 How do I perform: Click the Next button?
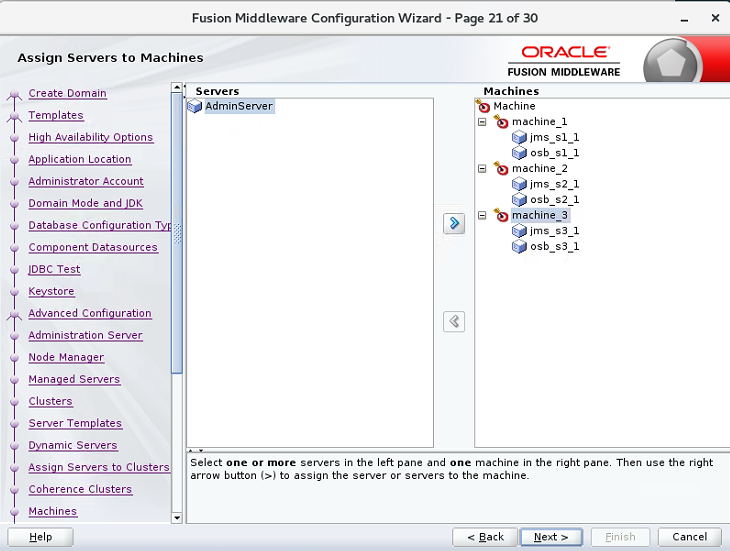[551, 537]
